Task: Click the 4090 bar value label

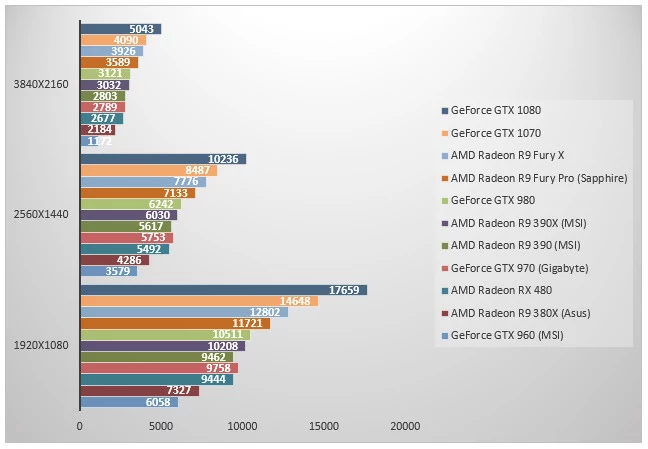Action: click(x=126, y=41)
